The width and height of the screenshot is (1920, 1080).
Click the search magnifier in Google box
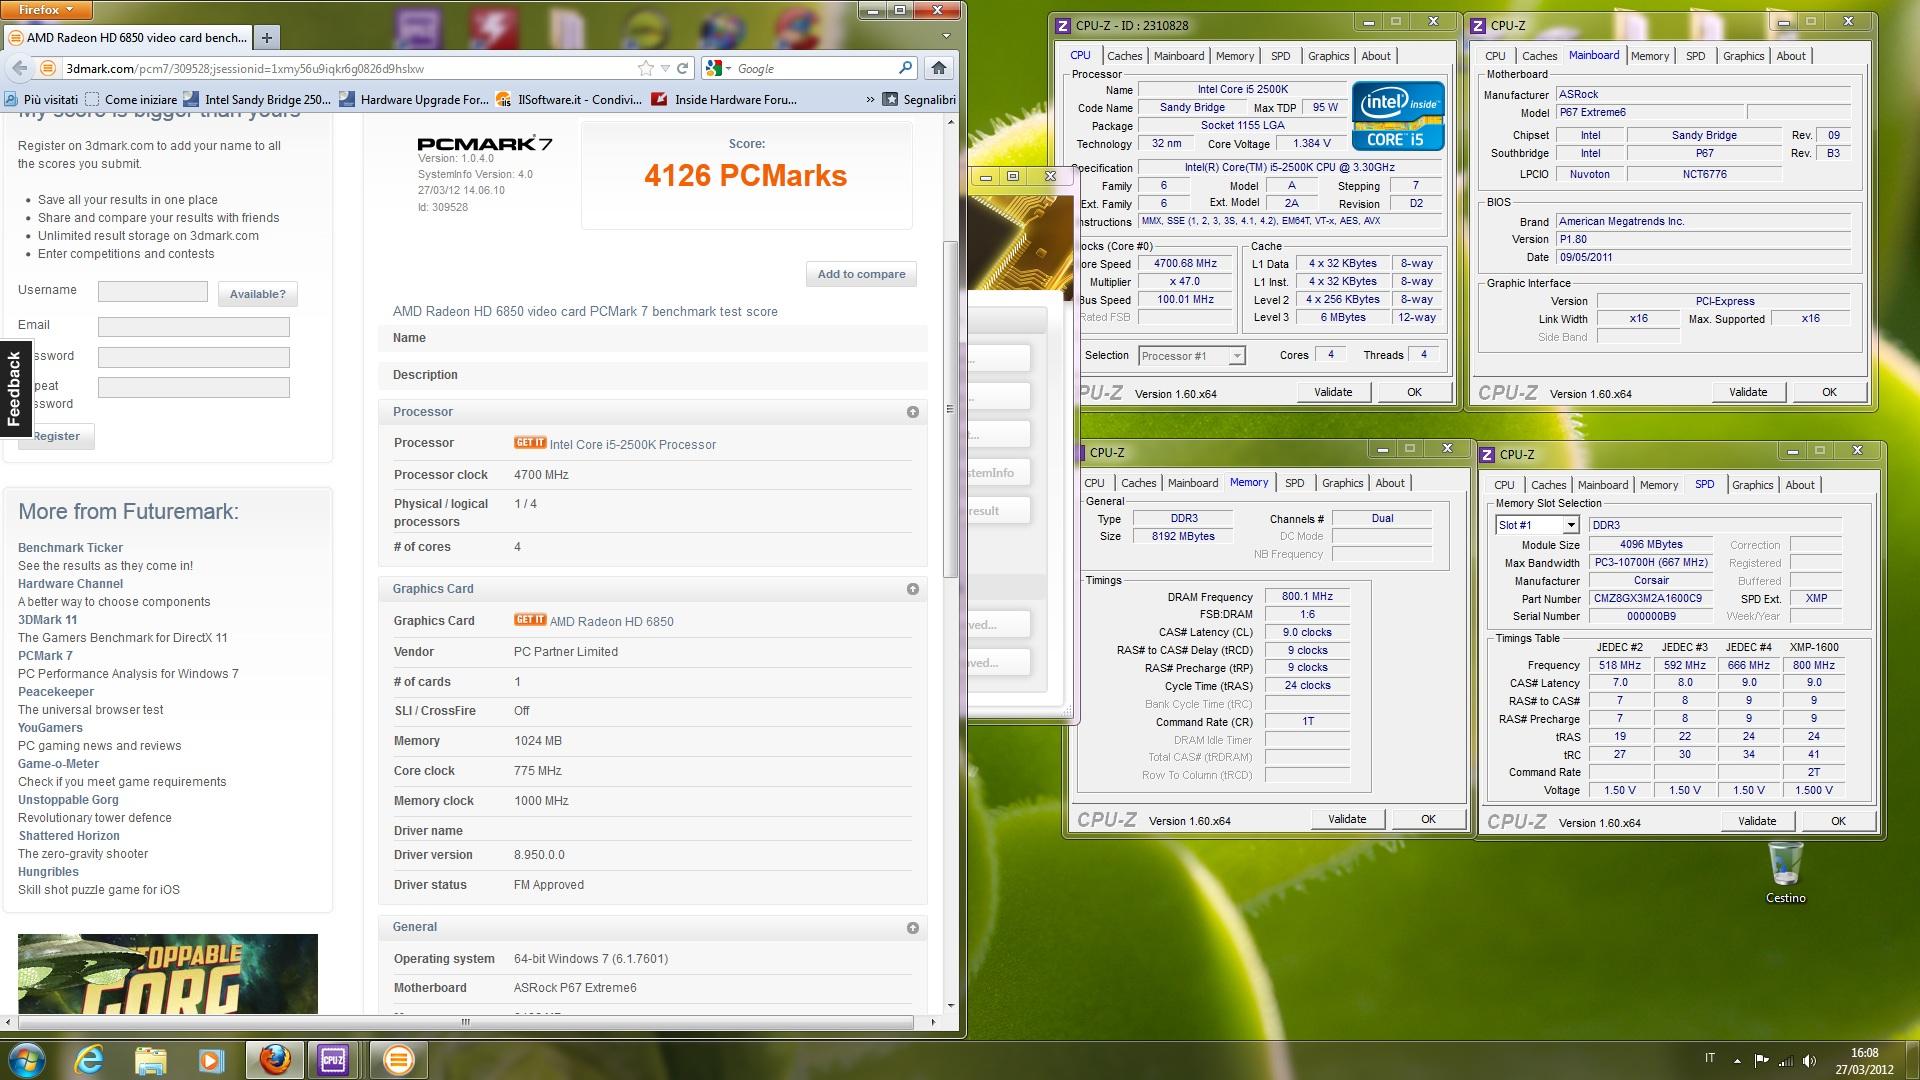[x=905, y=68]
